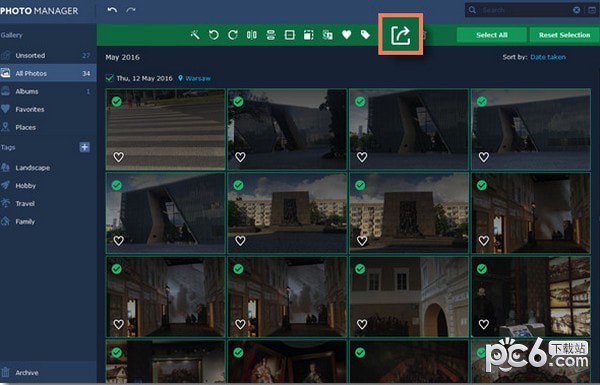Viewport: 600px width, 385px height.
Task: Click the window layout icon beside search
Action: 592,10
